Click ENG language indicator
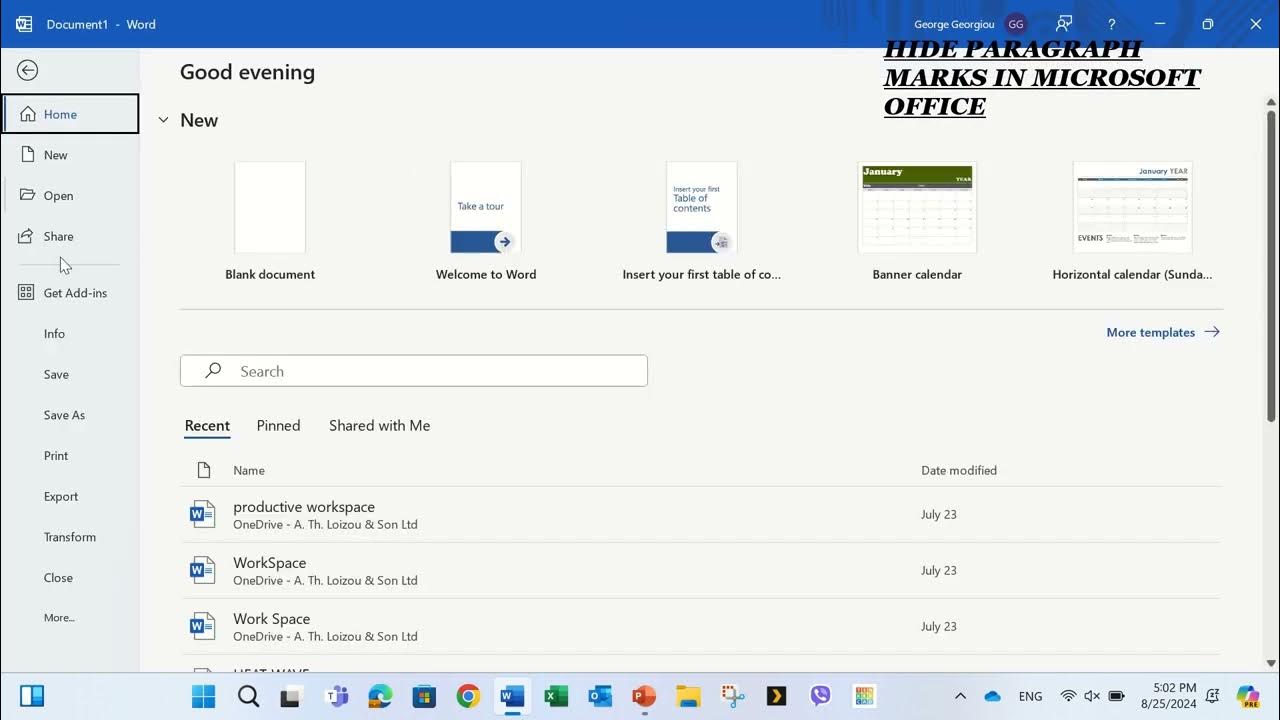 pyautogui.click(x=1030, y=696)
